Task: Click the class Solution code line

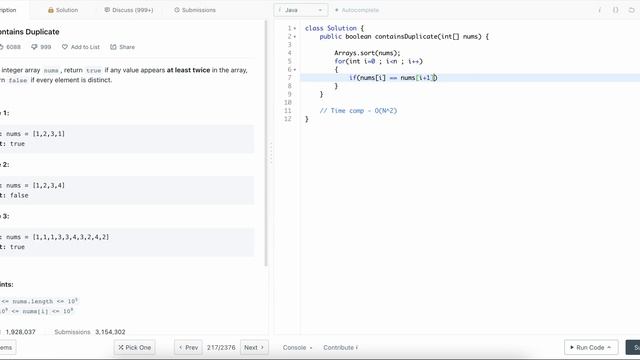Action: [x=334, y=28]
